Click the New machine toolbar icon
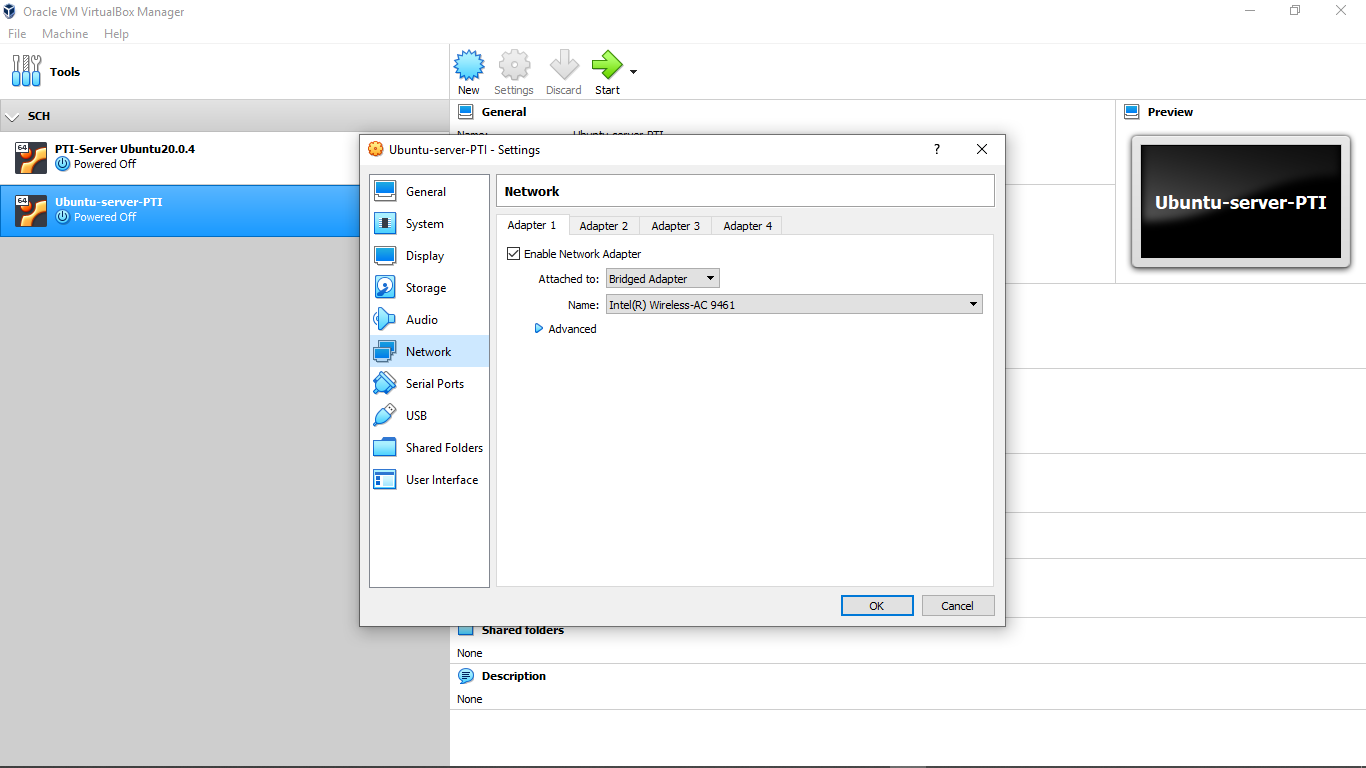Viewport: 1366px width, 768px height. click(x=469, y=66)
